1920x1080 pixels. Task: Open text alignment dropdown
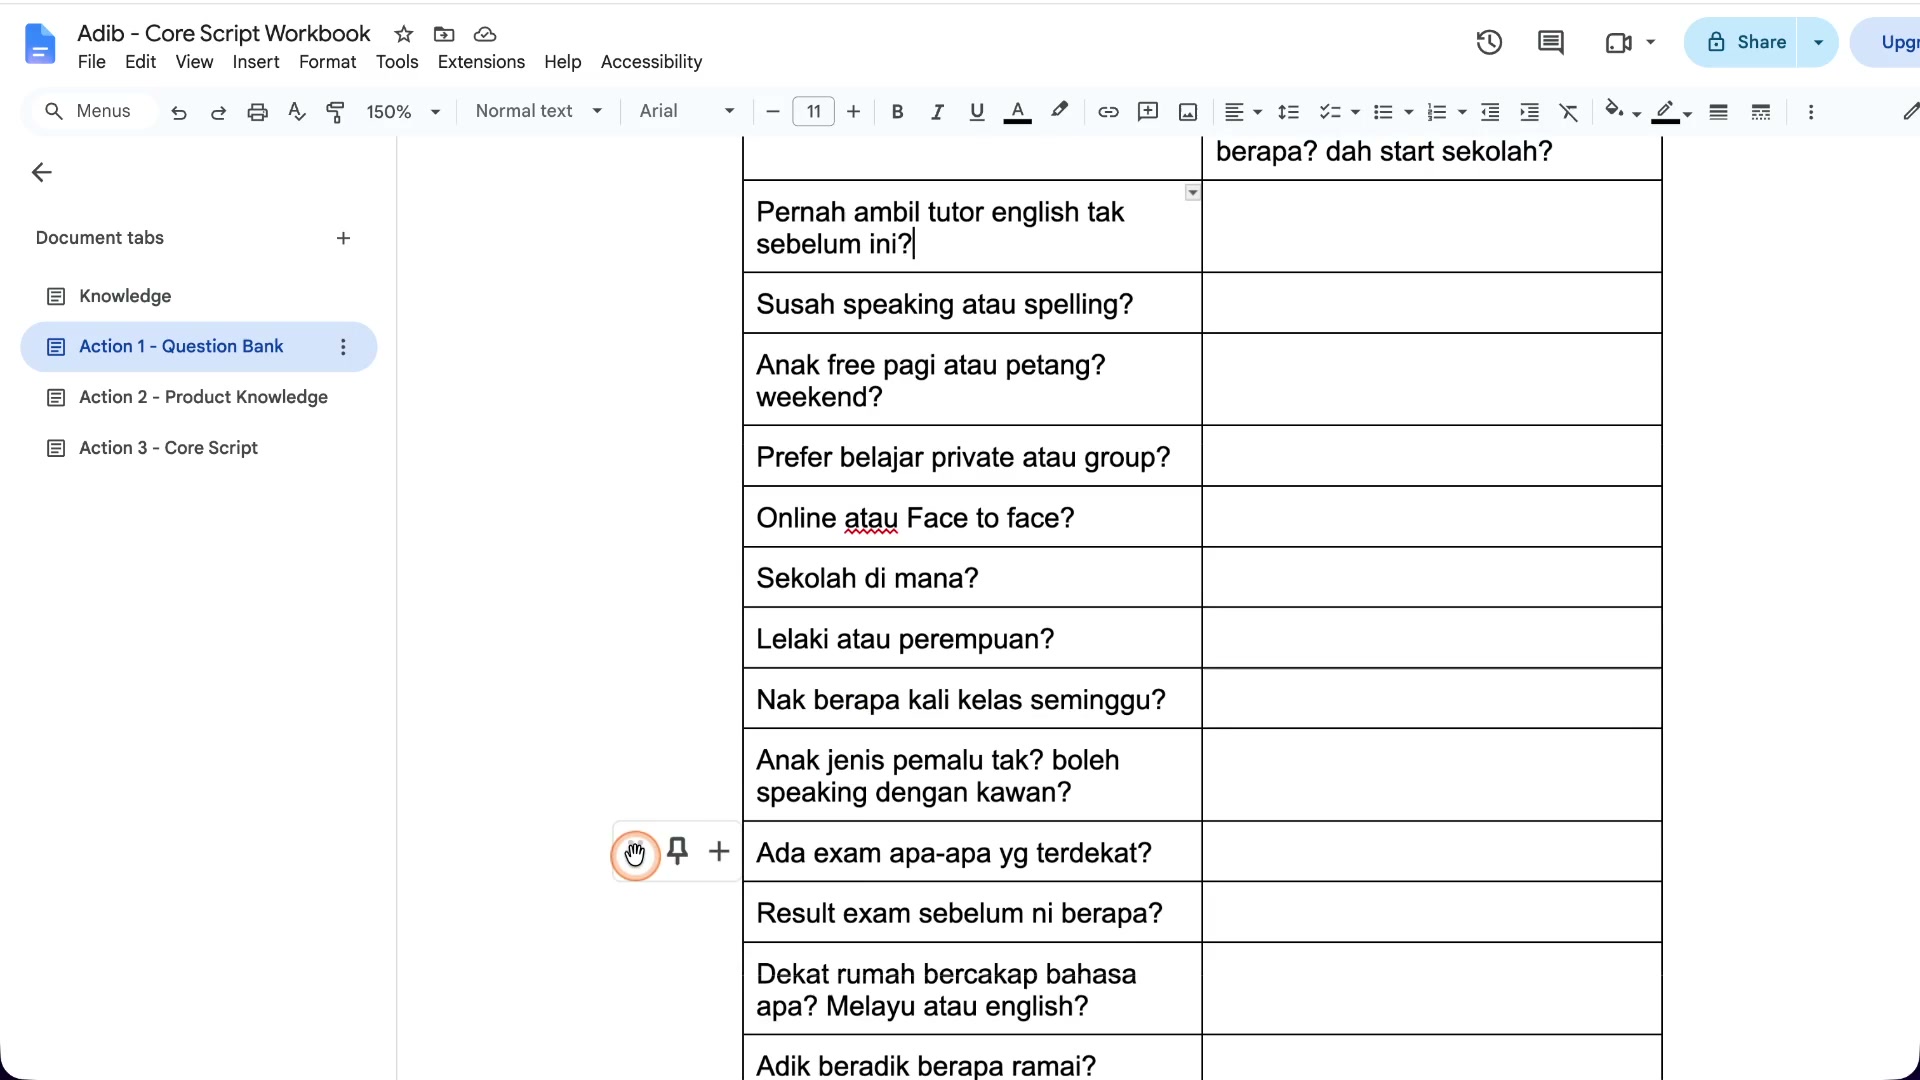coord(1243,112)
